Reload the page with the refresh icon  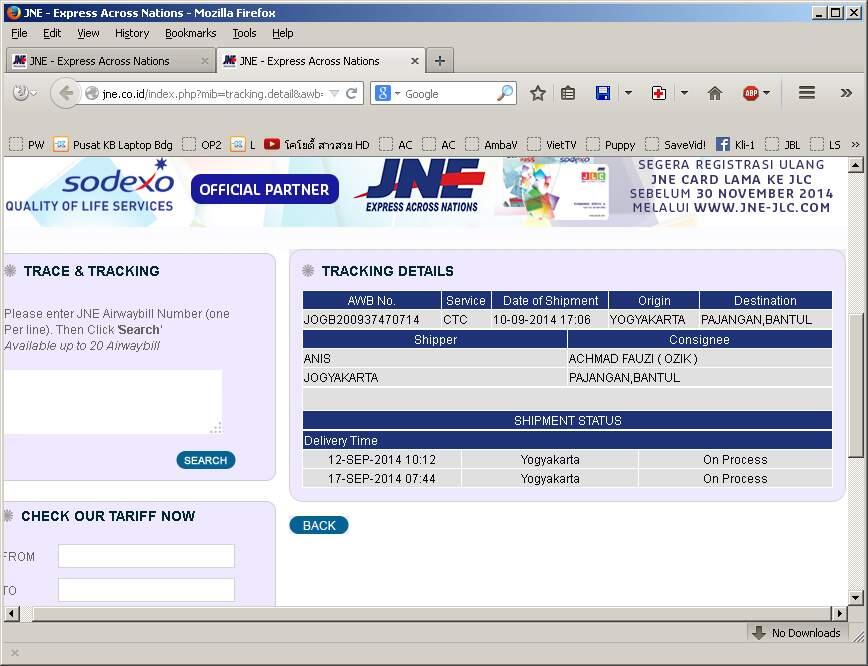[352, 94]
